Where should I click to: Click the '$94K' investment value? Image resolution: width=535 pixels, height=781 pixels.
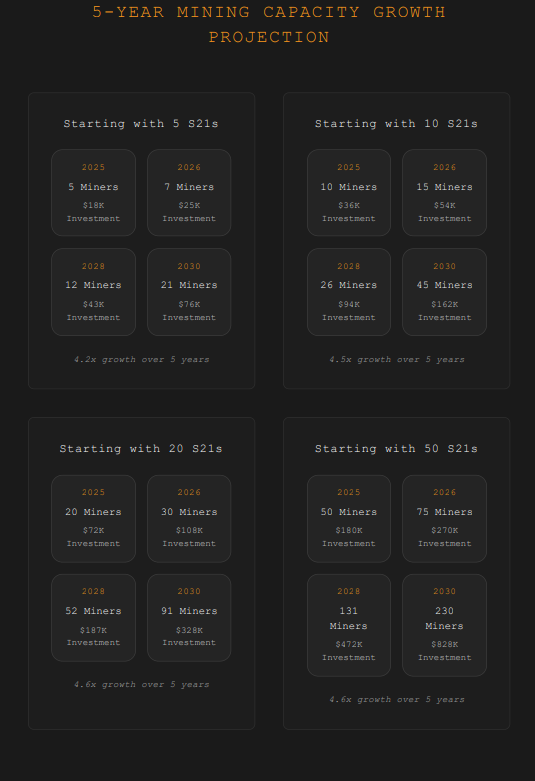349,304
